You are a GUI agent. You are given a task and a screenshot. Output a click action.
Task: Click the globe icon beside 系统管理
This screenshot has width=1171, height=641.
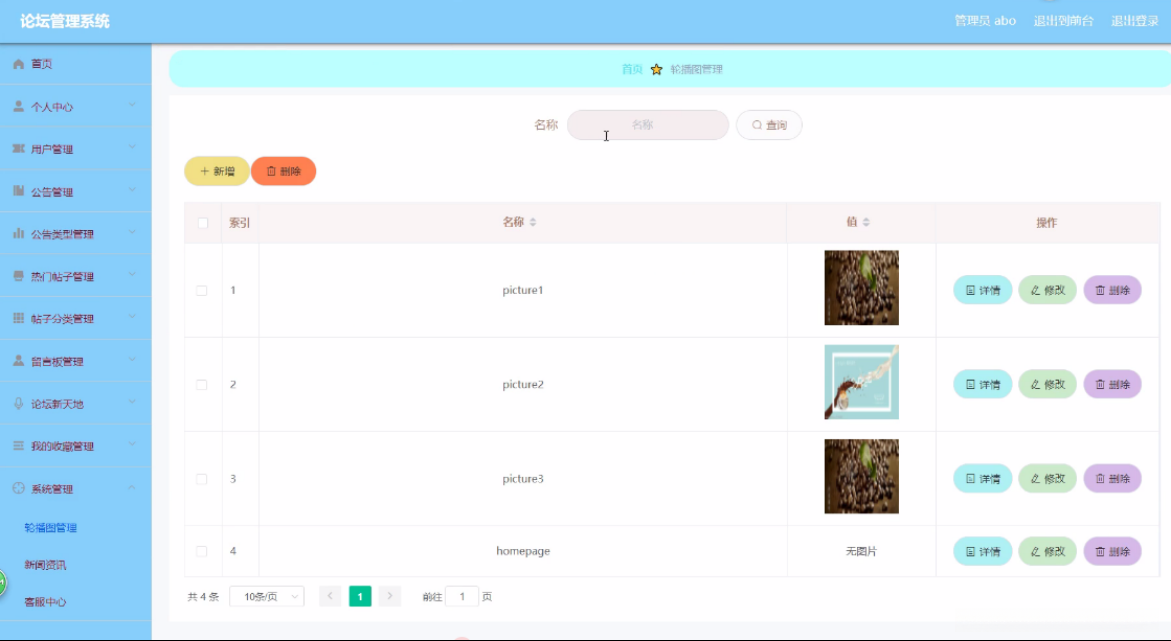pyautogui.click(x=19, y=489)
